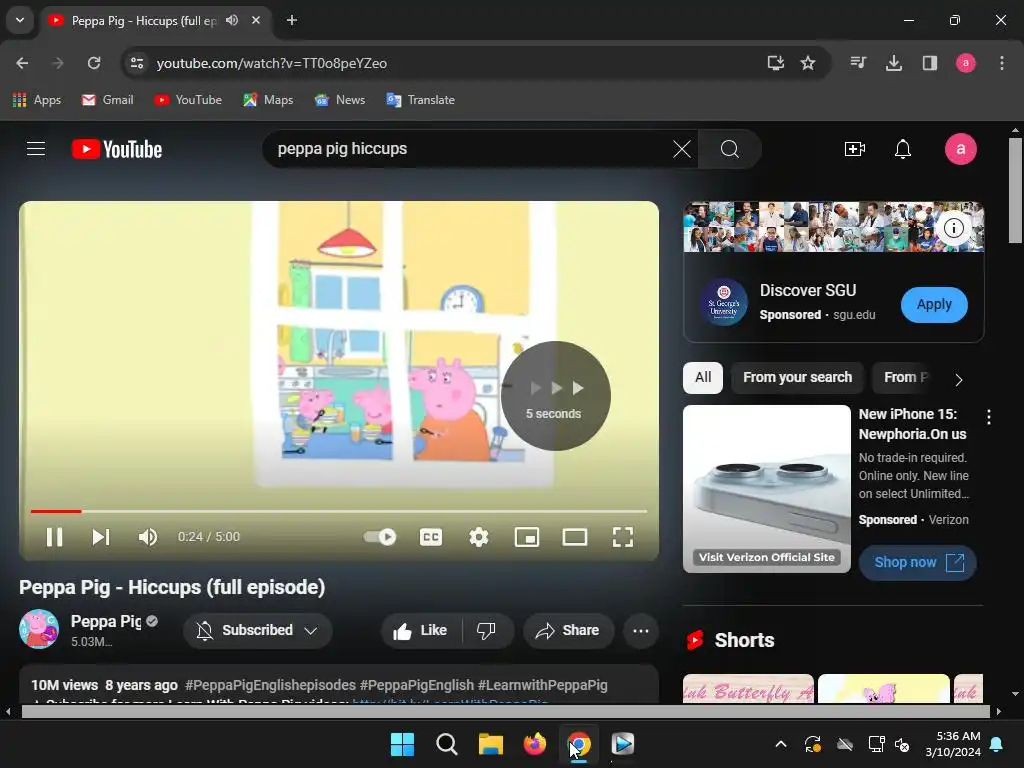This screenshot has width=1024, height=768.
Task: Show hidden system tray icons
Action: click(x=780, y=744)
